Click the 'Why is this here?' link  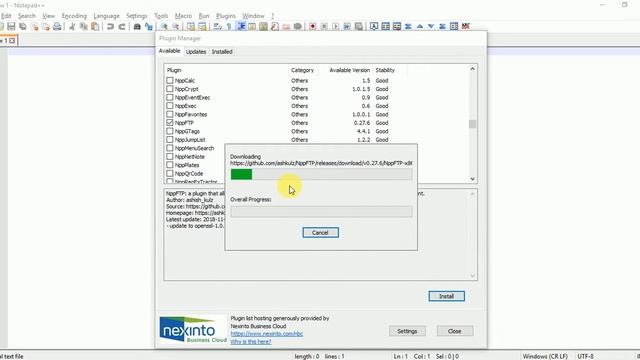(251, 342)
